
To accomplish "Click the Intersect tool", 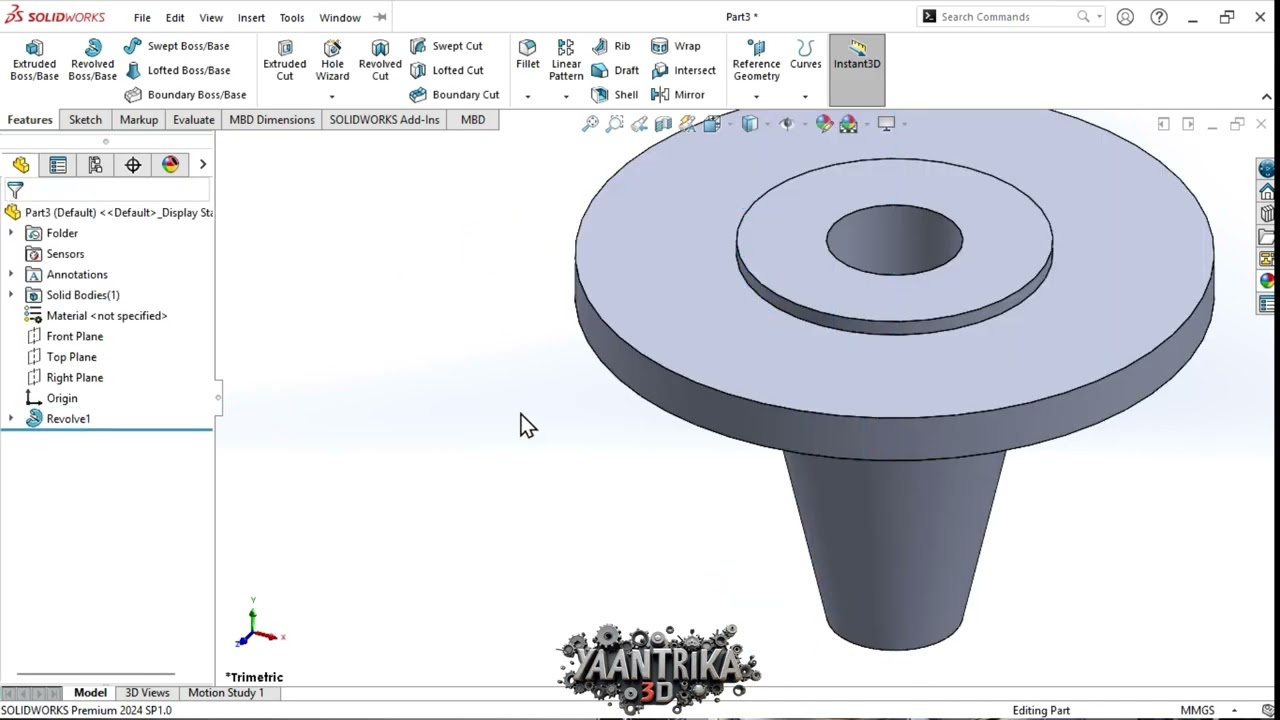I will click(x=683, y=70).
